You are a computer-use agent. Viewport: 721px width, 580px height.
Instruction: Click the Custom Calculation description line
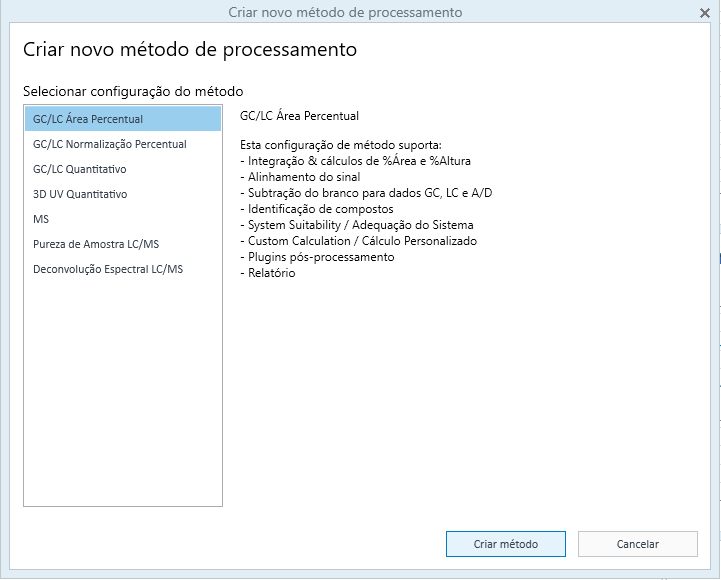click(x=359, y=241)
